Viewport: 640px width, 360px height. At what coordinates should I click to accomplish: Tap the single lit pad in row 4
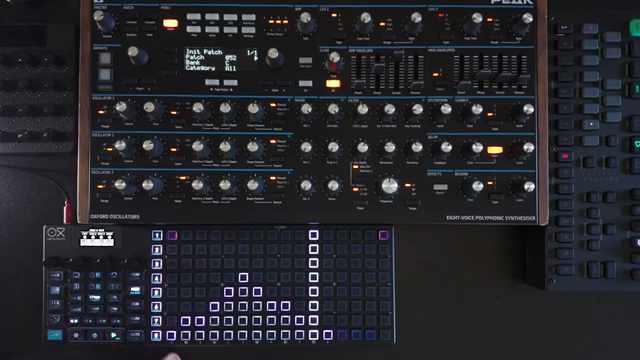point(243,278)
